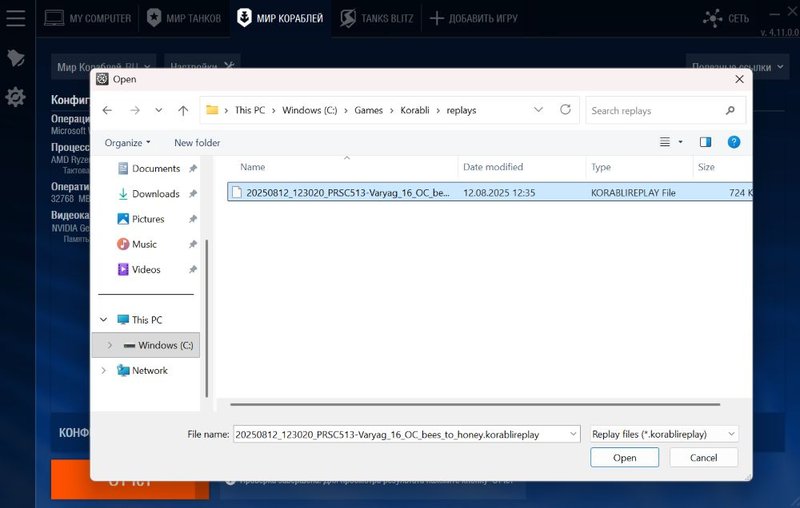The image size is (800, 508).
Task: Click the hamburger menu icon
Action: click(x=15, y=18)
